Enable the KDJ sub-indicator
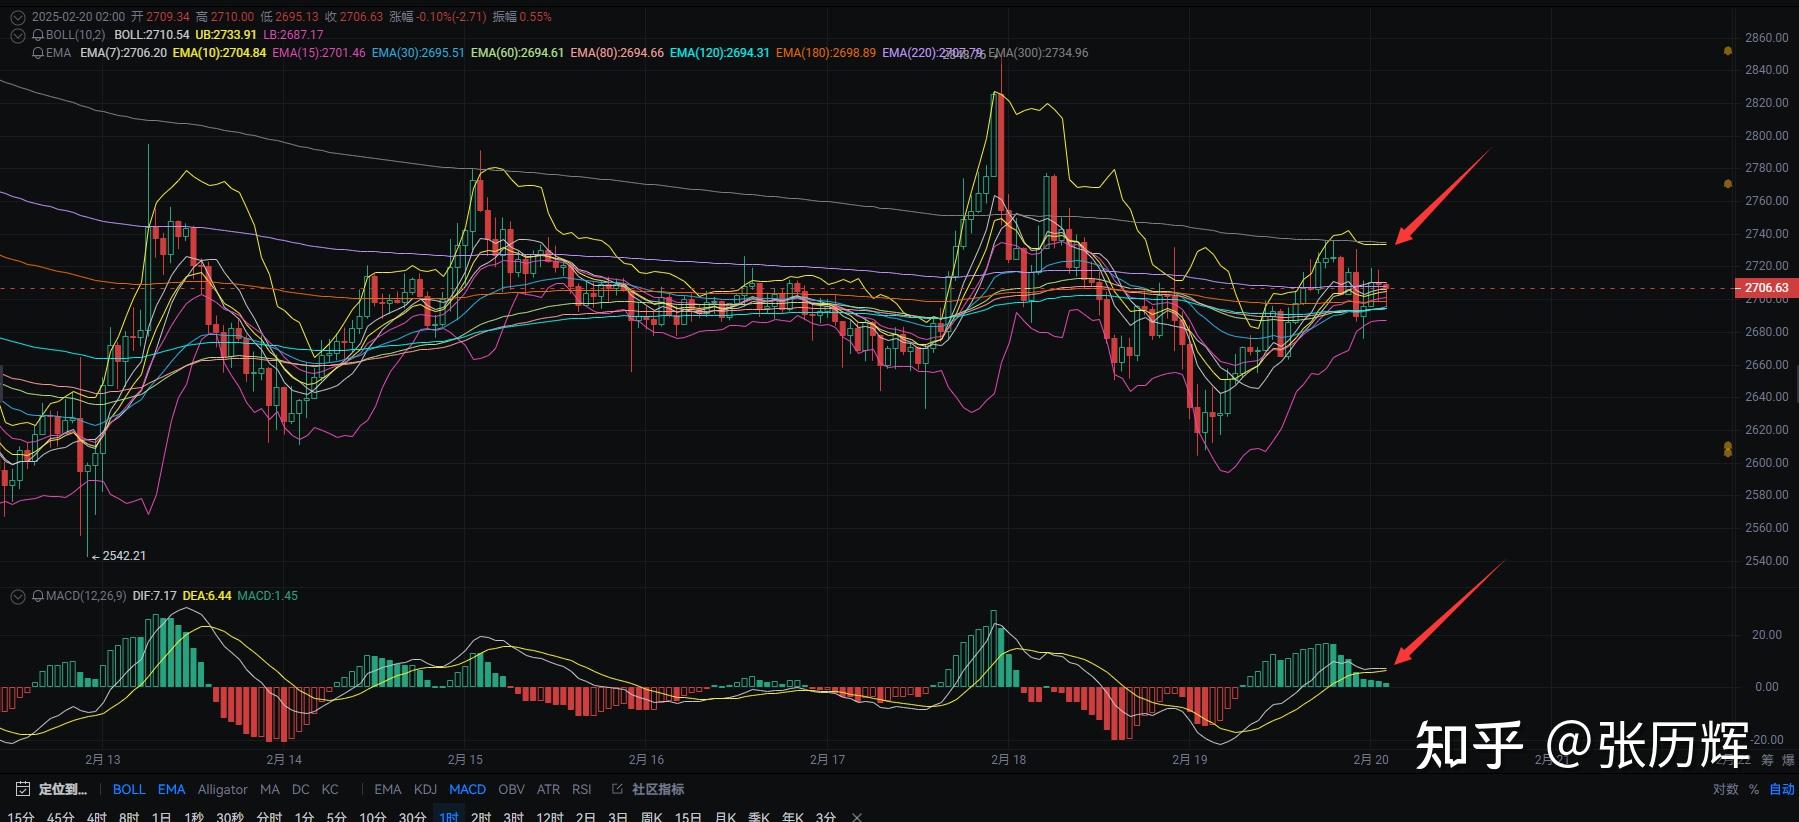The image size is (1799, 822). click(x=425, y=789)
